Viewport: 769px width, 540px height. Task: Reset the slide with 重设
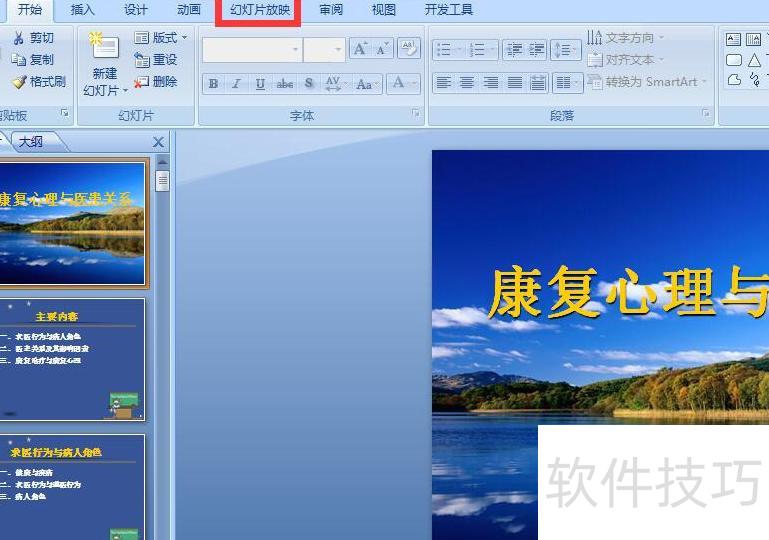click(x=155, y=60)
